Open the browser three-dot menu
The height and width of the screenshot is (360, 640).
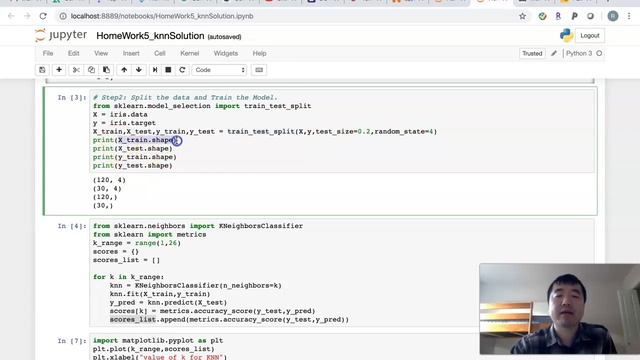[x=629, y=16]
